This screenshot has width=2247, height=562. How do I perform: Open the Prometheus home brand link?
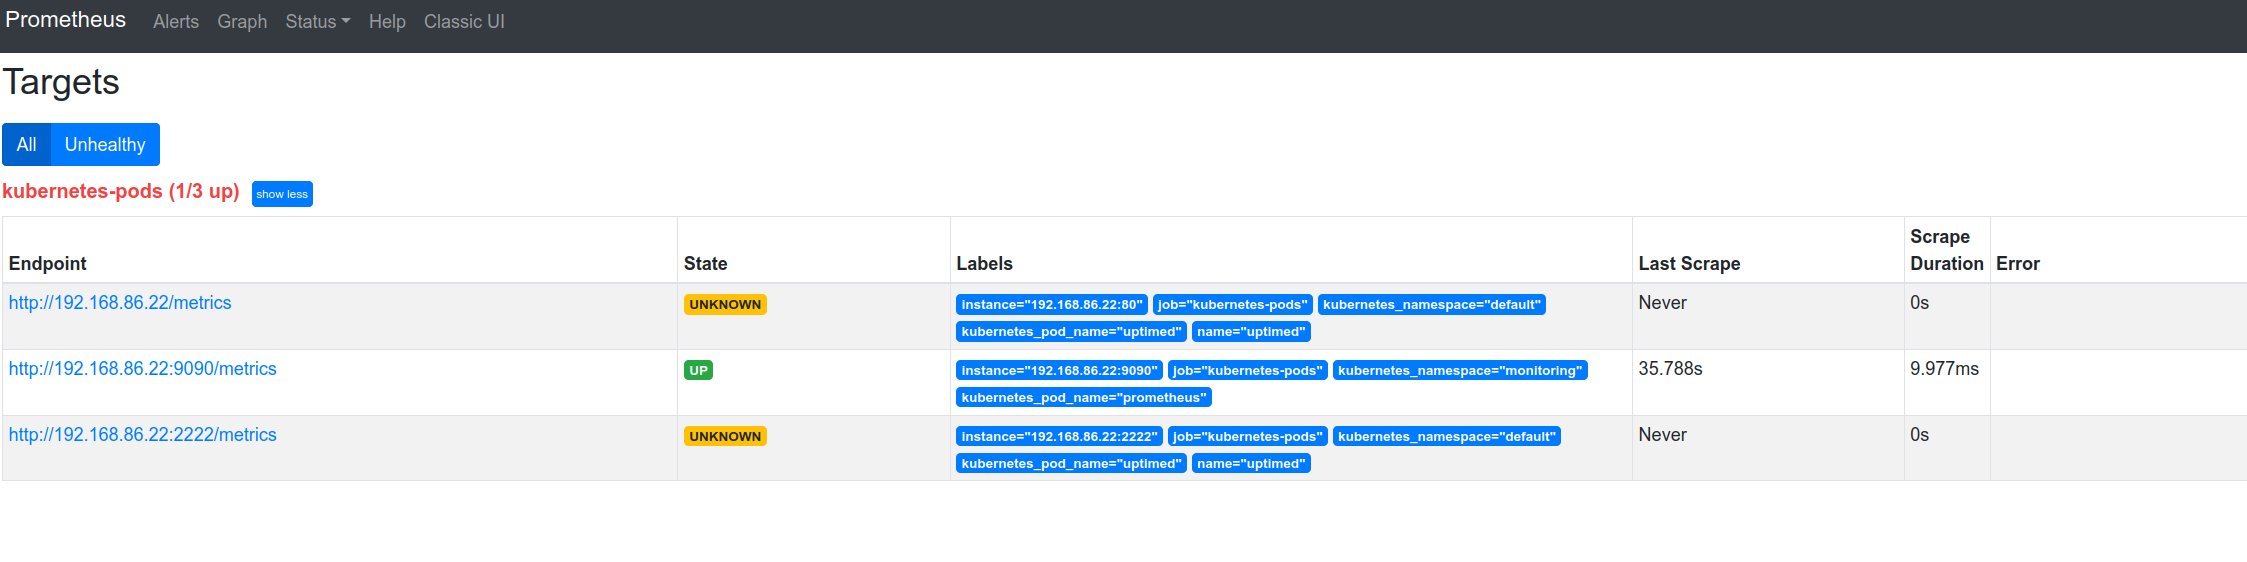pyautogui.click(x=66, y=20)
